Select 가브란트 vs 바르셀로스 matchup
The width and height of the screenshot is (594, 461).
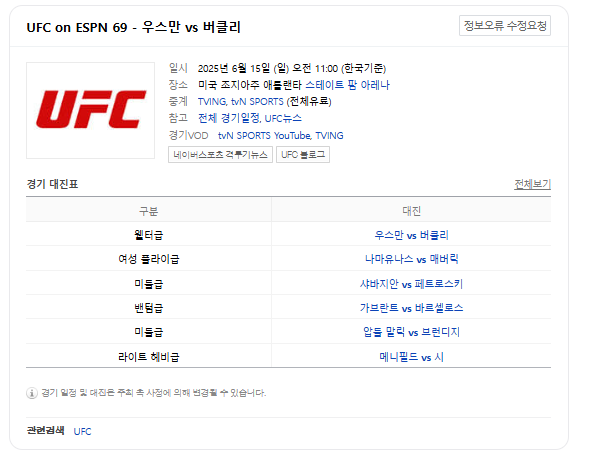tap(411, 308)
